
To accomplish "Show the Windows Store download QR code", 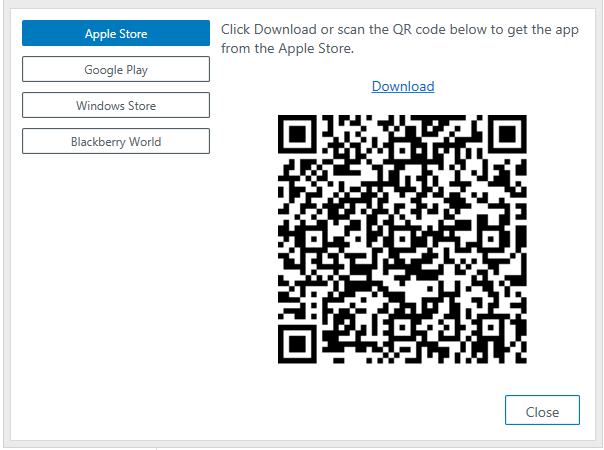I will 116,105.
